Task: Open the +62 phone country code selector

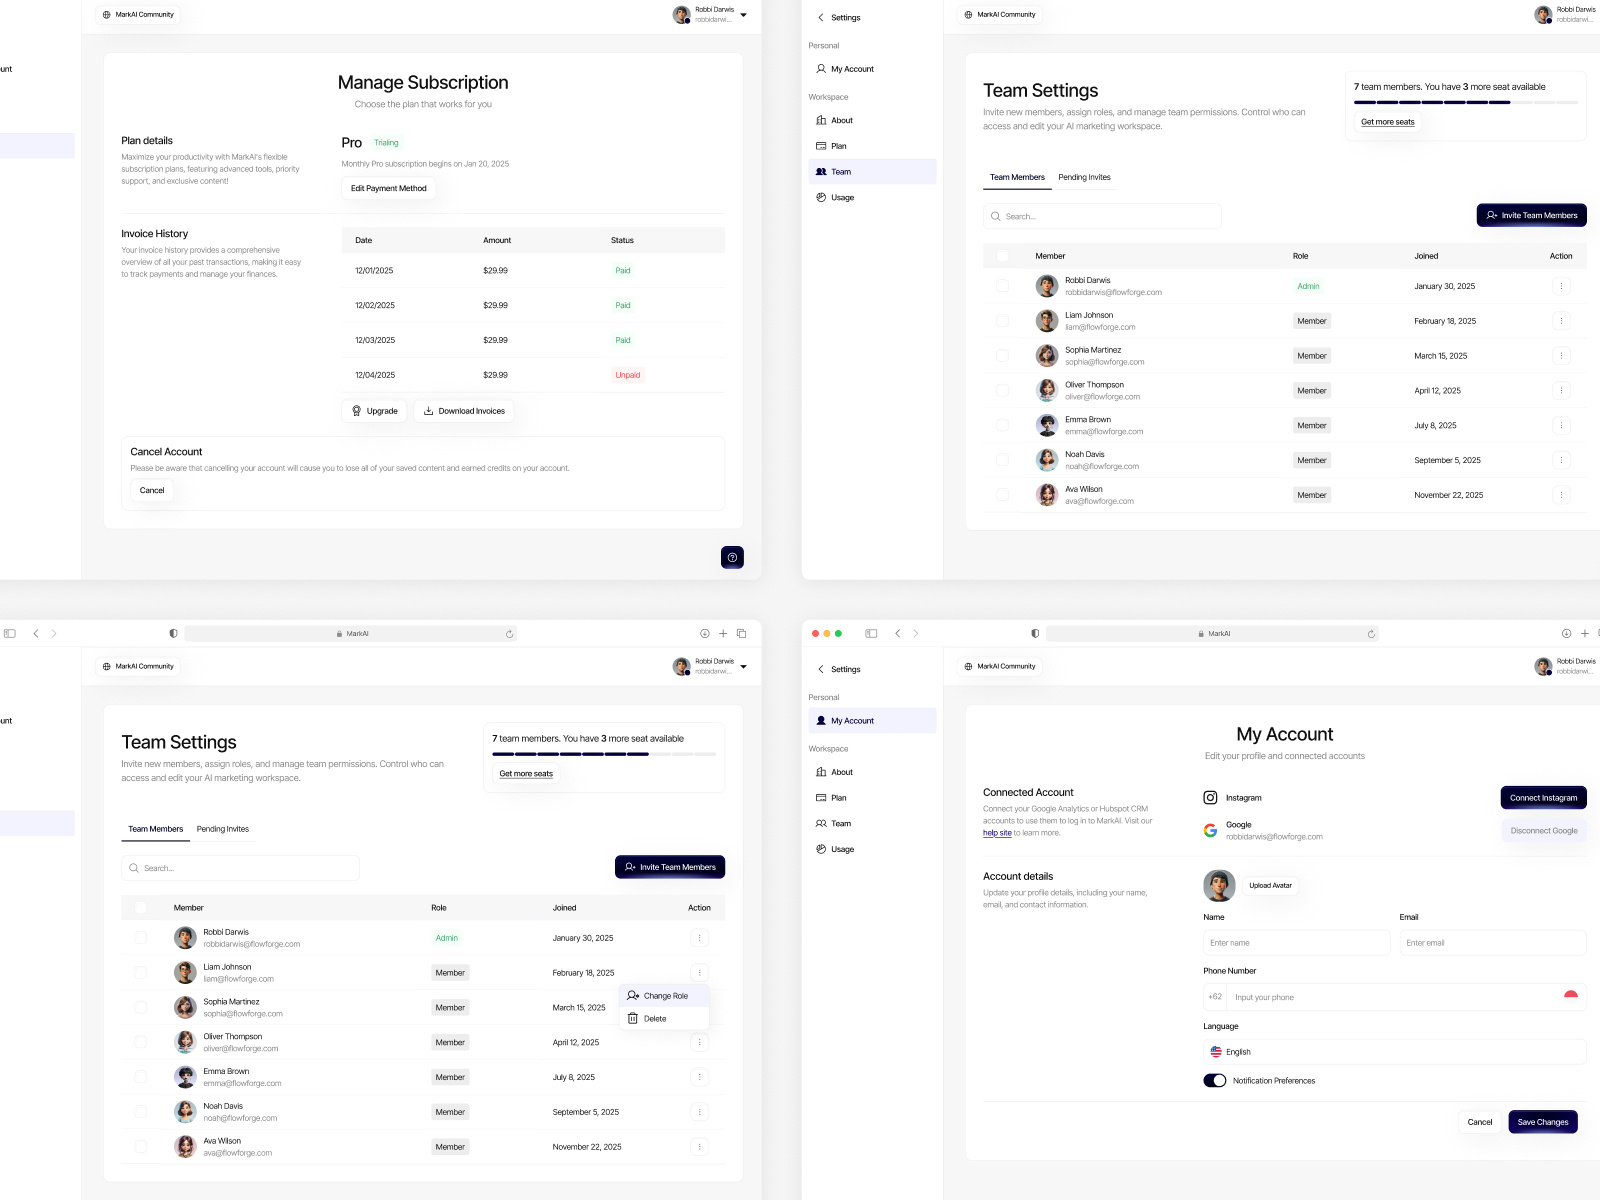Action: point(1215,996)
